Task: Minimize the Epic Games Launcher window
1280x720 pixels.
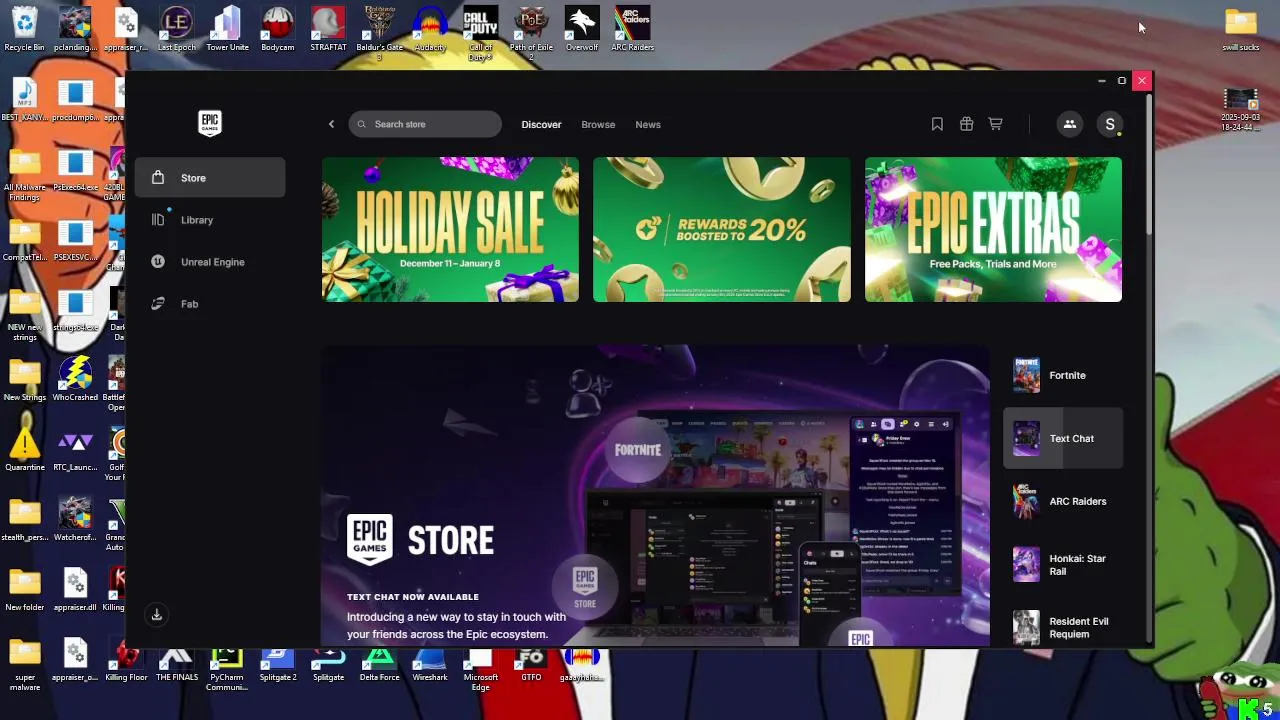Action: pyautogui.click(x=1101, y=80)
